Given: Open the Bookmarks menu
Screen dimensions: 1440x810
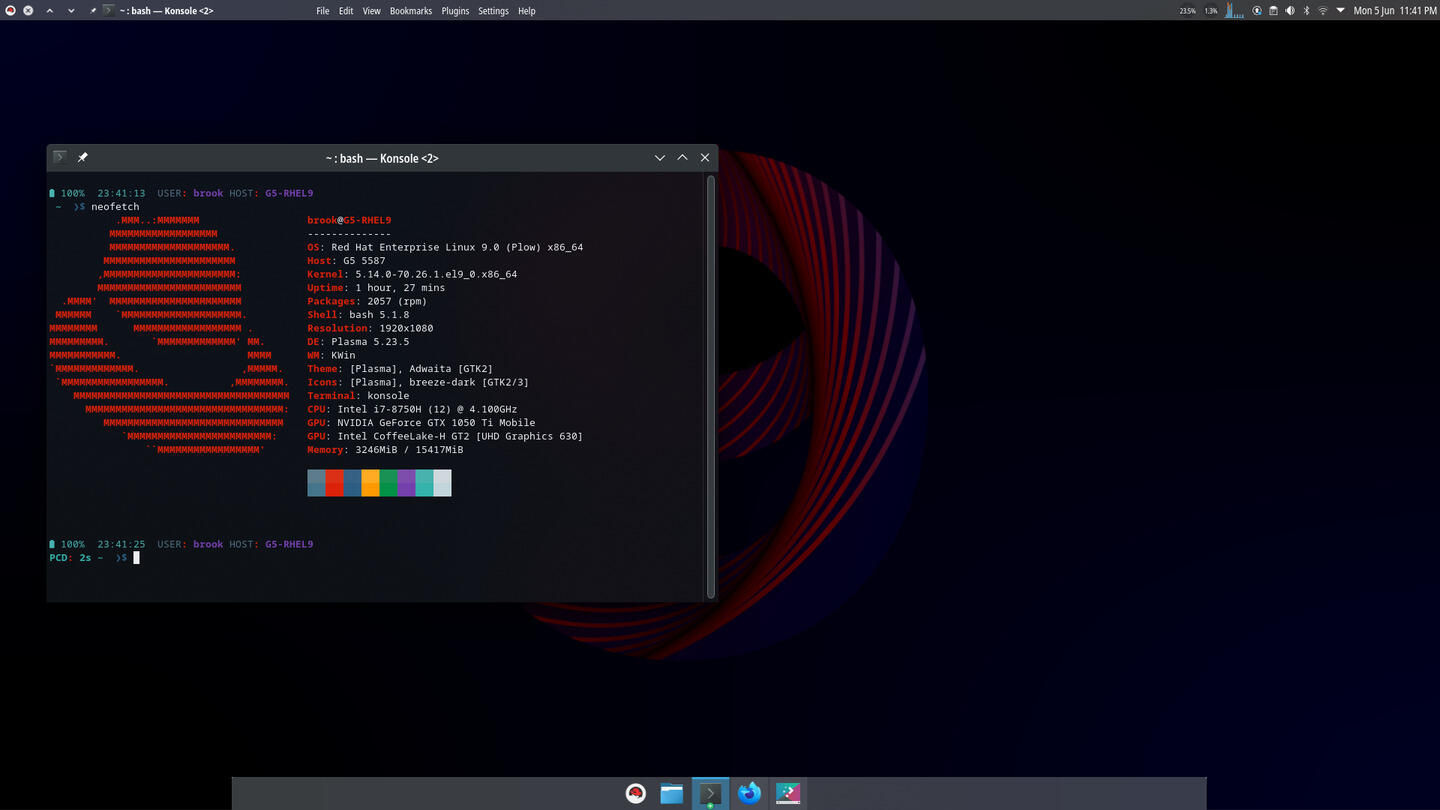Looking at the screenshot, I should coord(411,11).
